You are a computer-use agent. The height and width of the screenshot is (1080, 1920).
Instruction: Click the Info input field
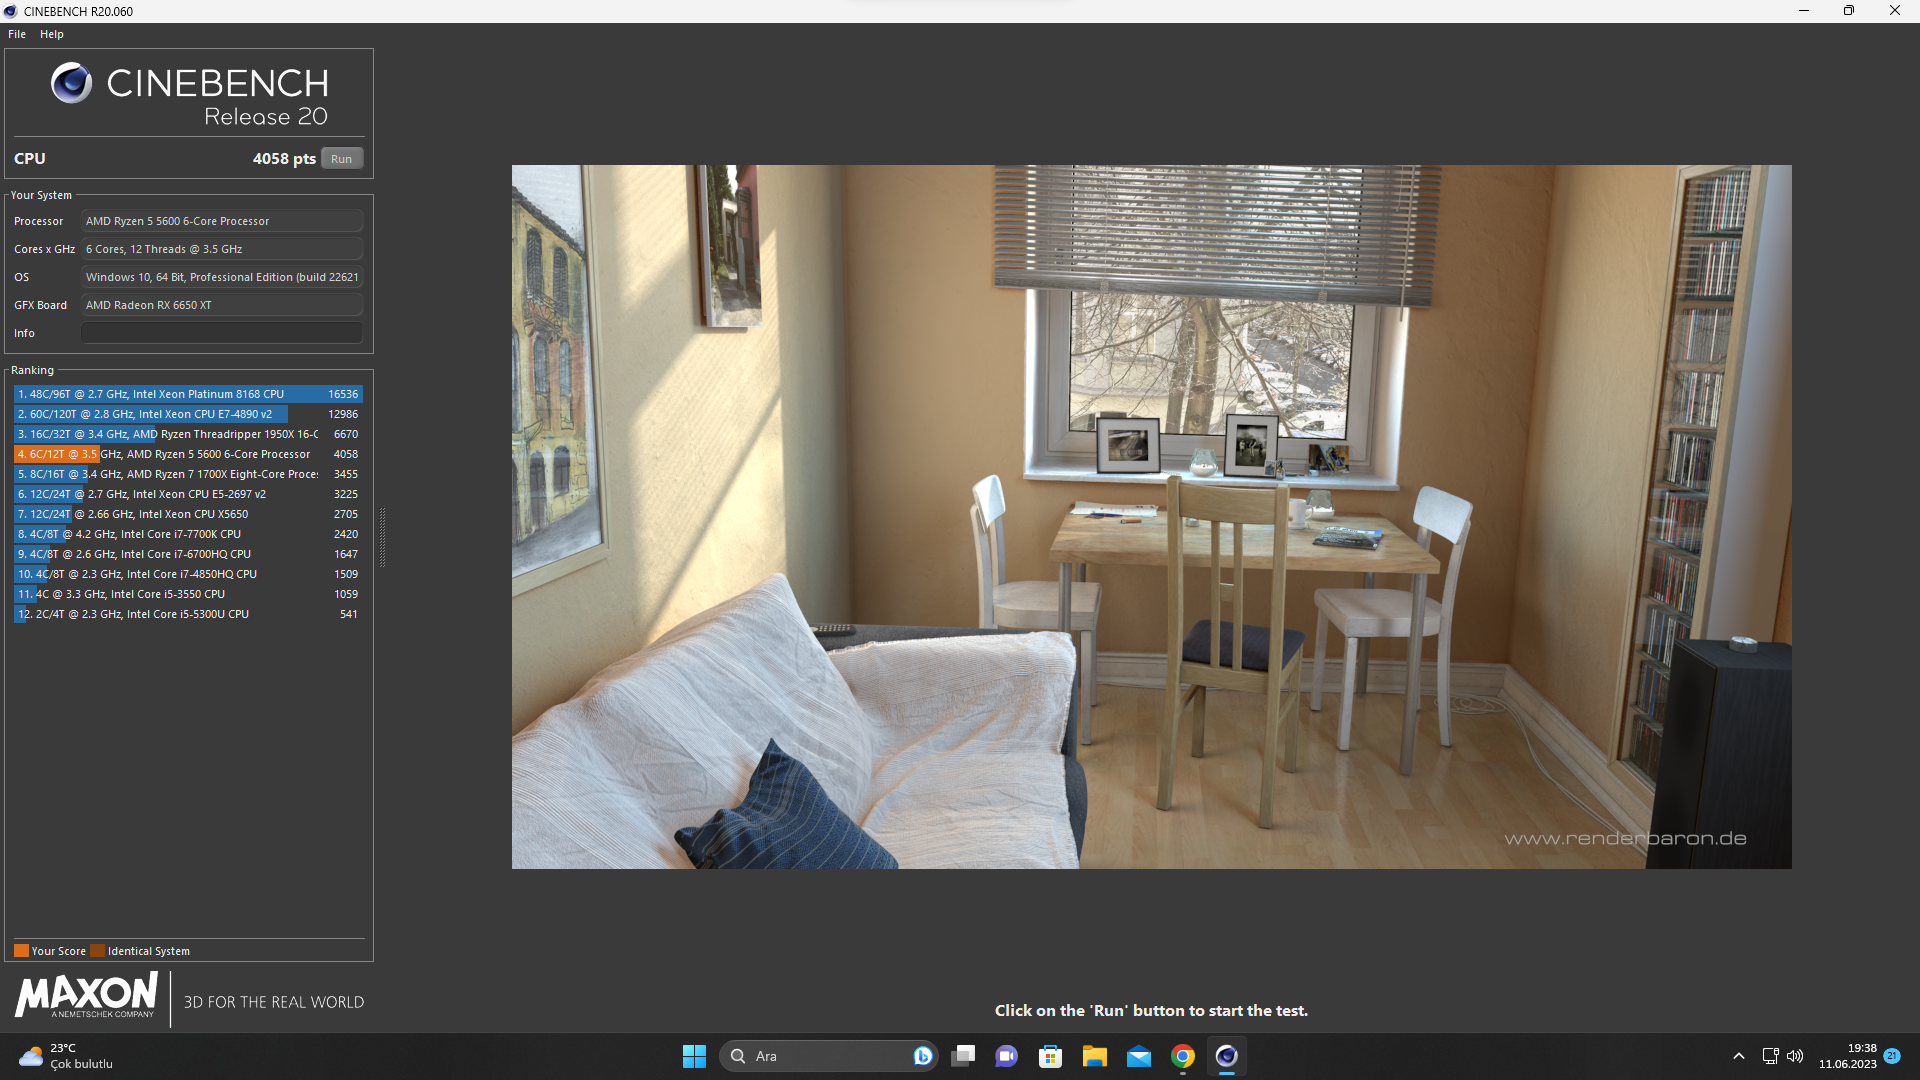coord(221,333)
